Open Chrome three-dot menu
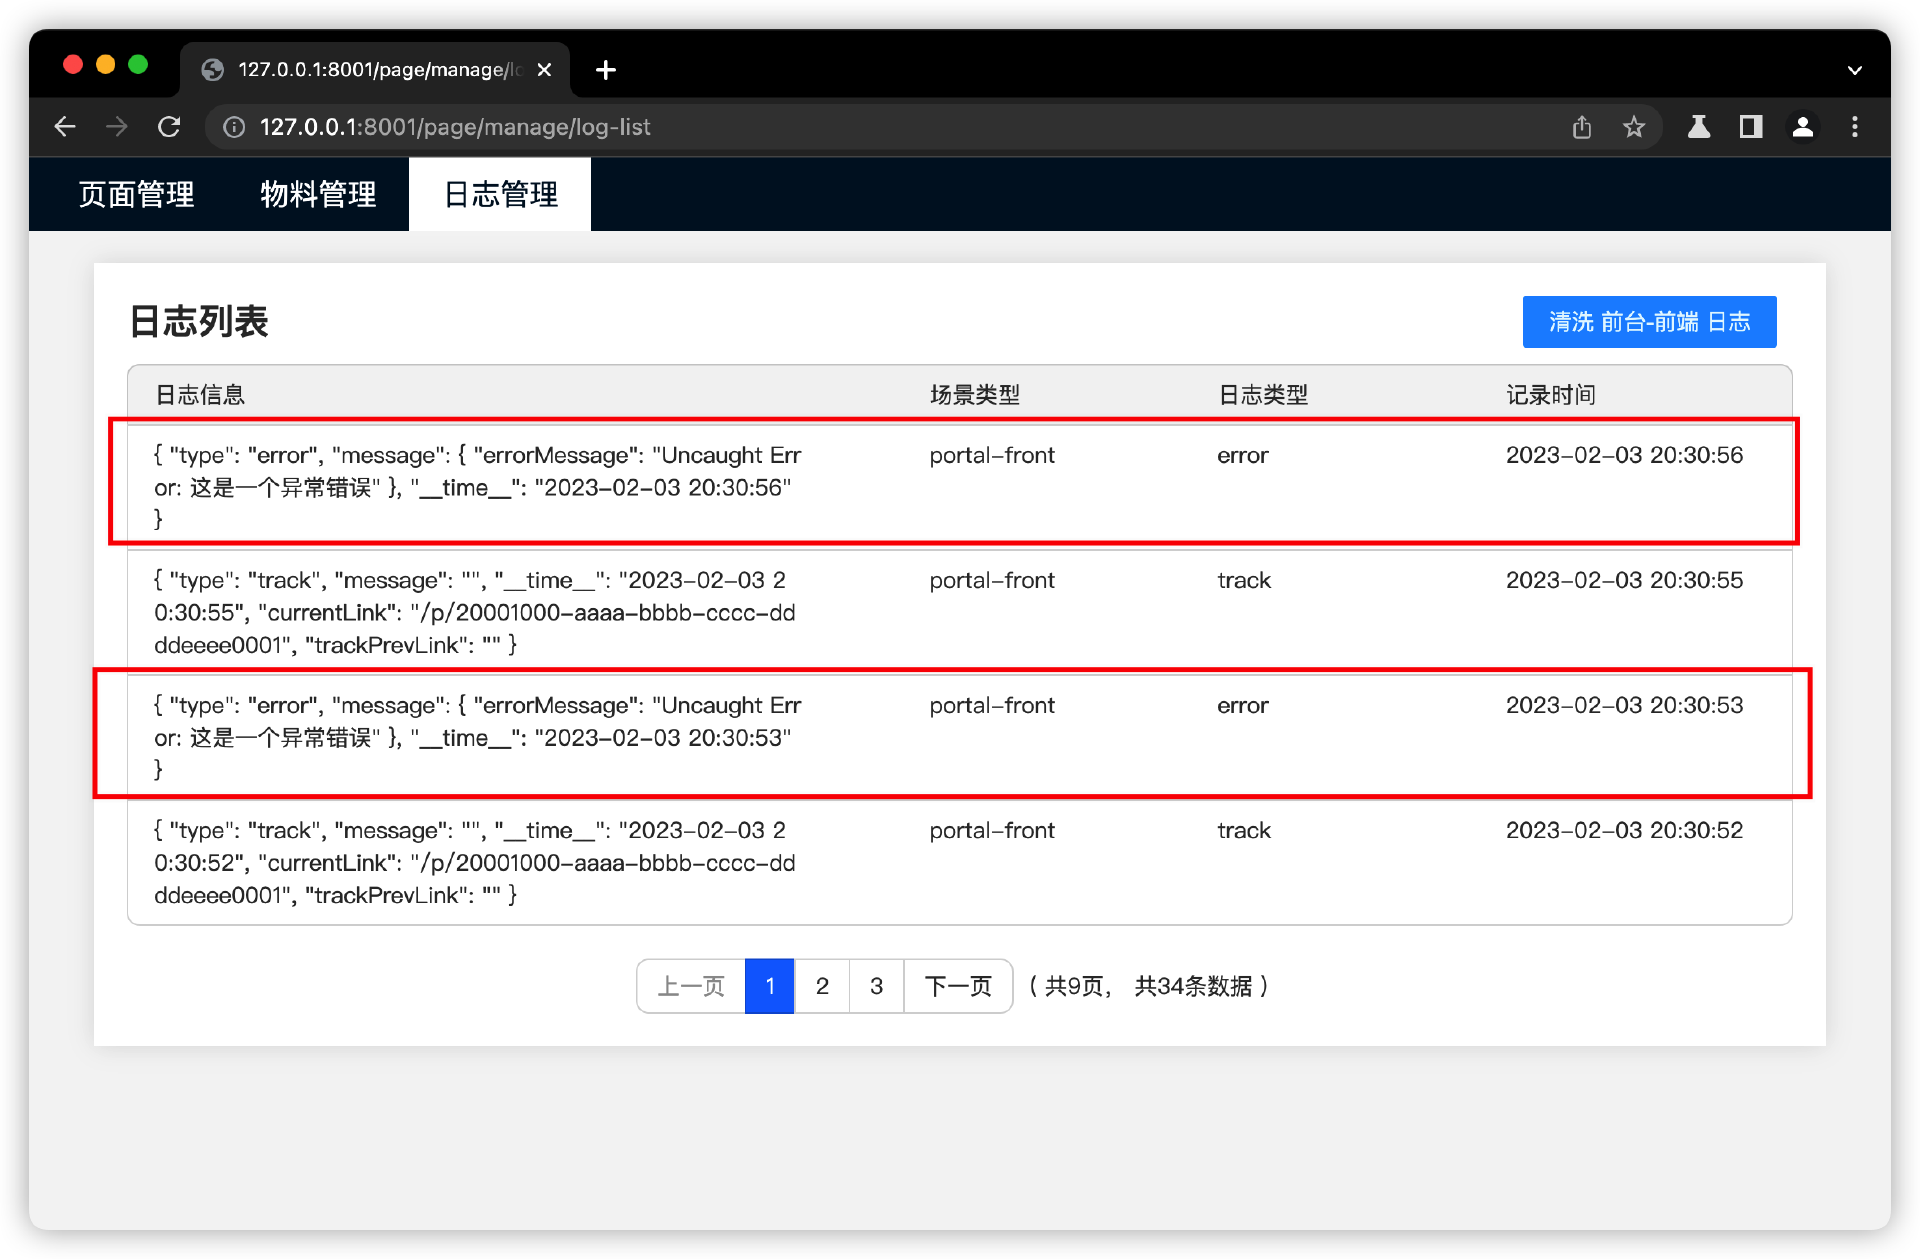This screenshot has height=1259, width=1920. point(1854,127)
